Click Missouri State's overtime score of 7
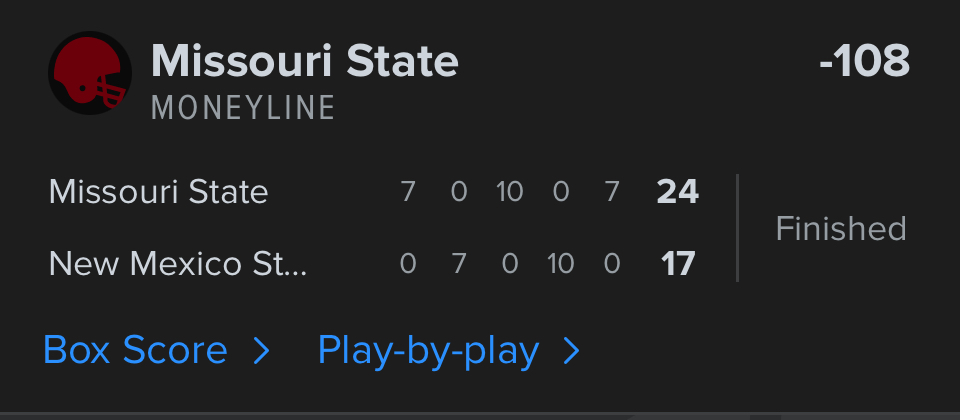 612,191
